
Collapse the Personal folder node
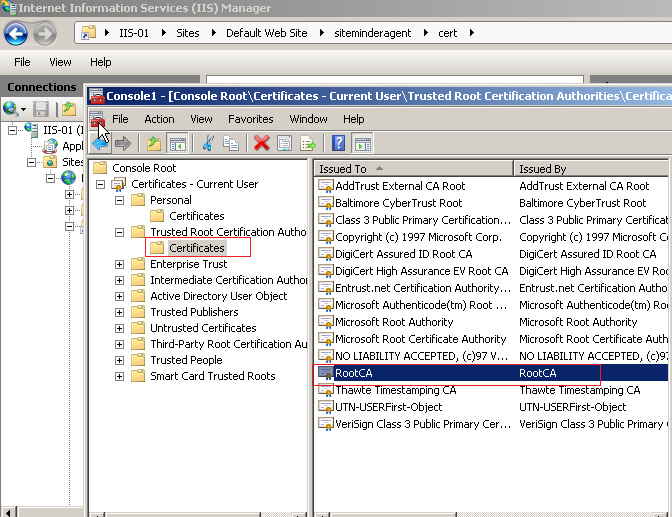click(x=120, y=200)
